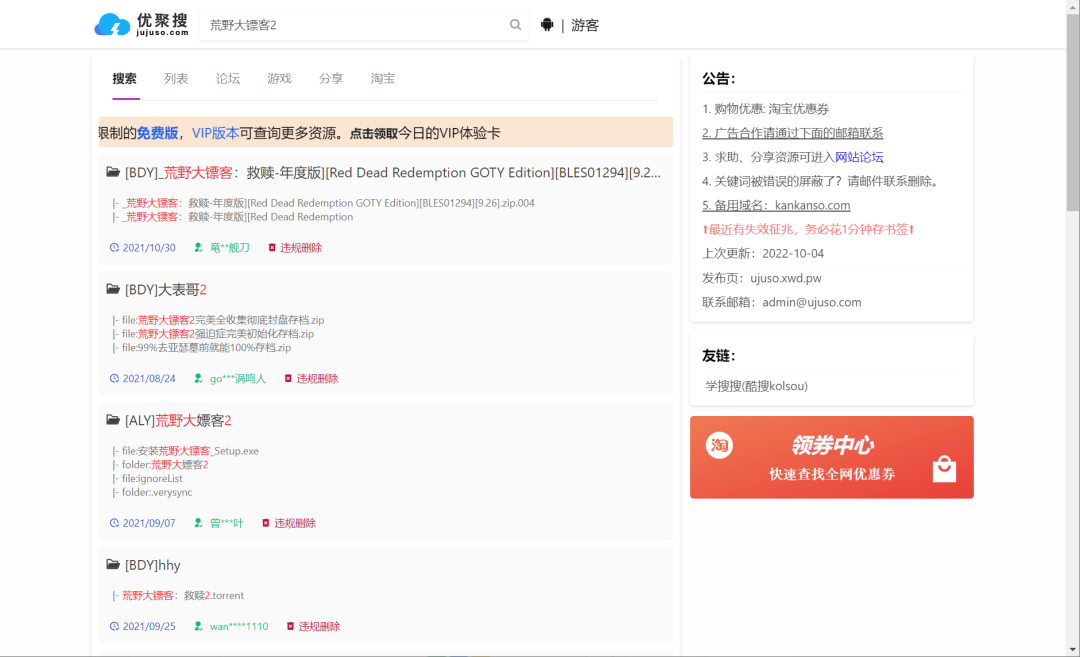The width and height of the screenshot is (1080, 657).
Task: Click 违规删除 report icon for 竜**舰刀 result
Action: [x=272, y=247]
